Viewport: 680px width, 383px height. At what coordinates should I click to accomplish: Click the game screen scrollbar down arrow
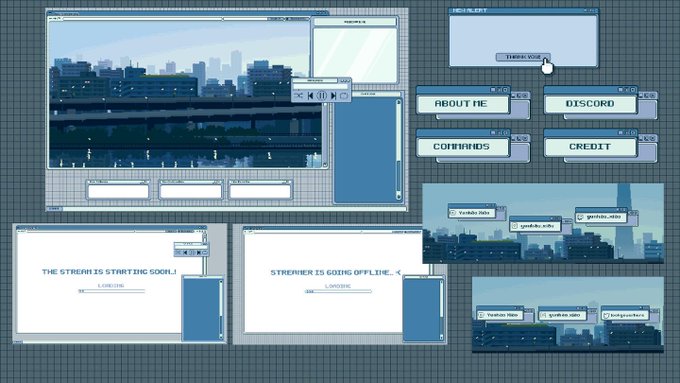click(x=325, y=165)
